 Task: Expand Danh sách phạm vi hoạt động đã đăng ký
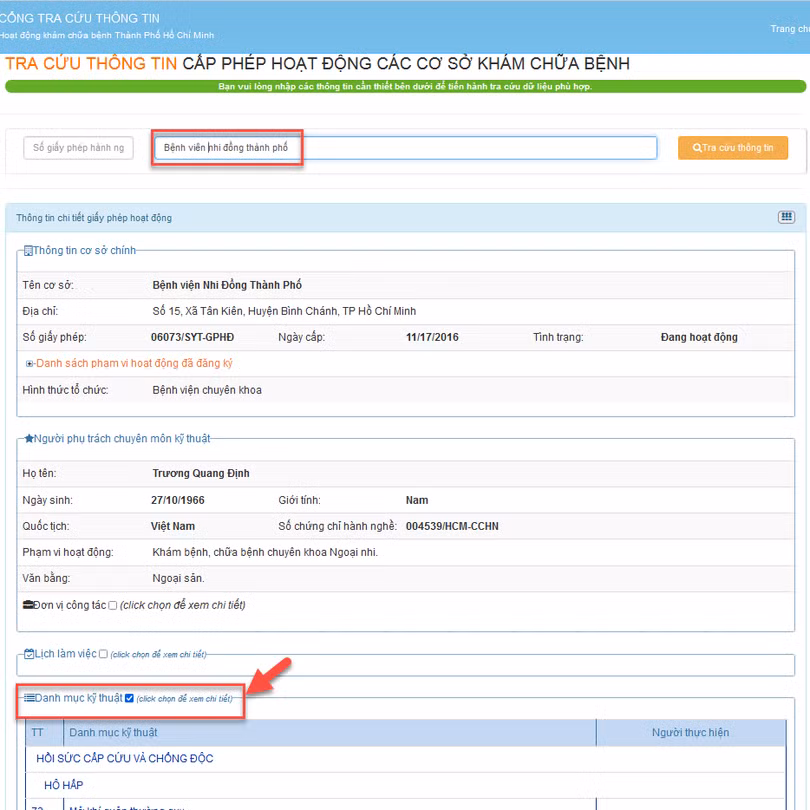pos(134,364)
